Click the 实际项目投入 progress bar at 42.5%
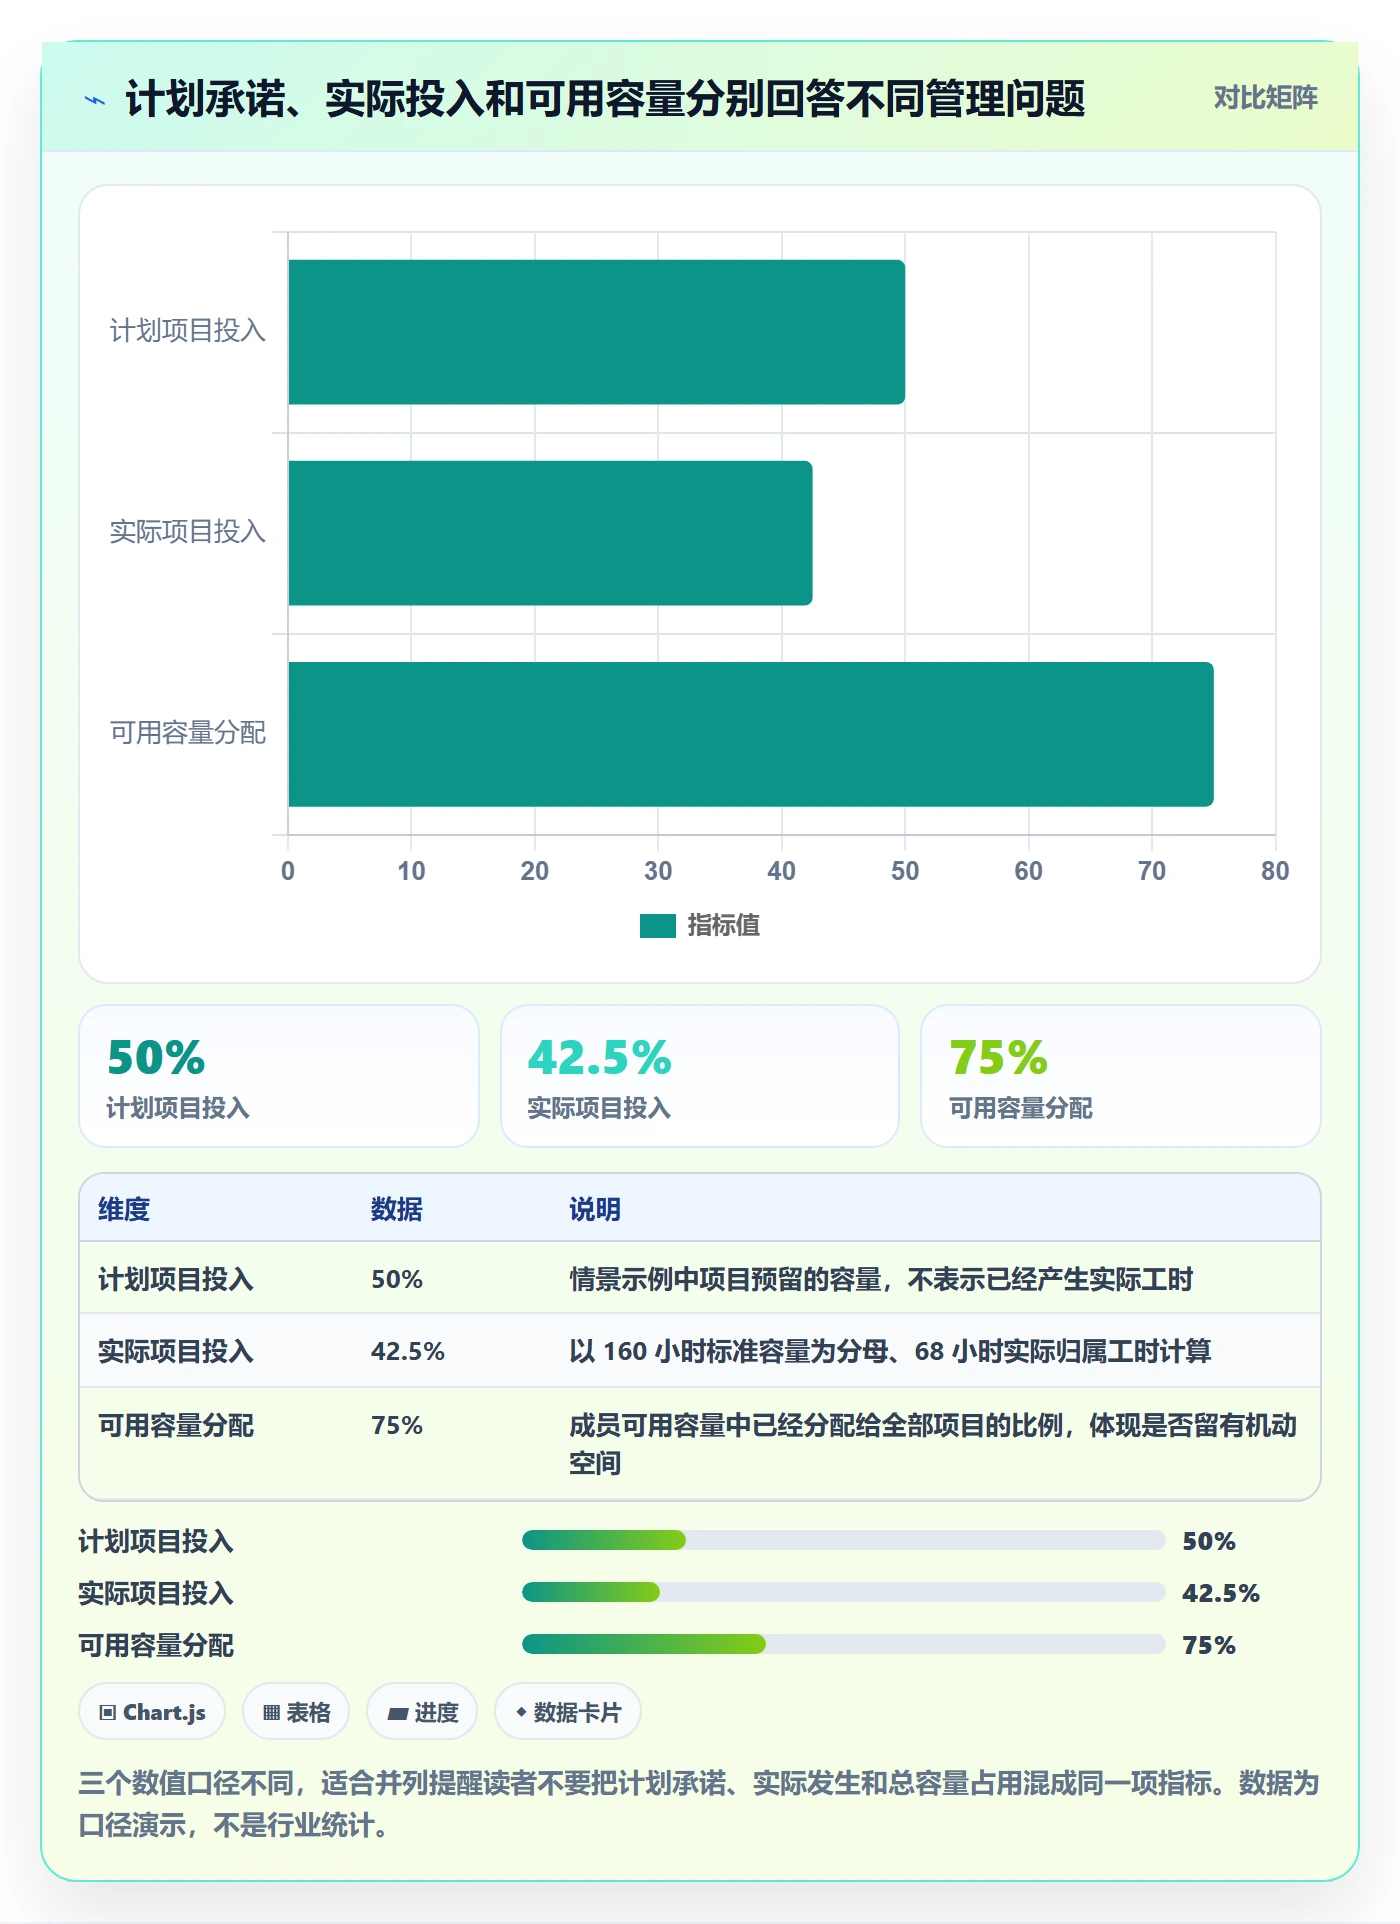1400x1924 pixels. 844,1592
